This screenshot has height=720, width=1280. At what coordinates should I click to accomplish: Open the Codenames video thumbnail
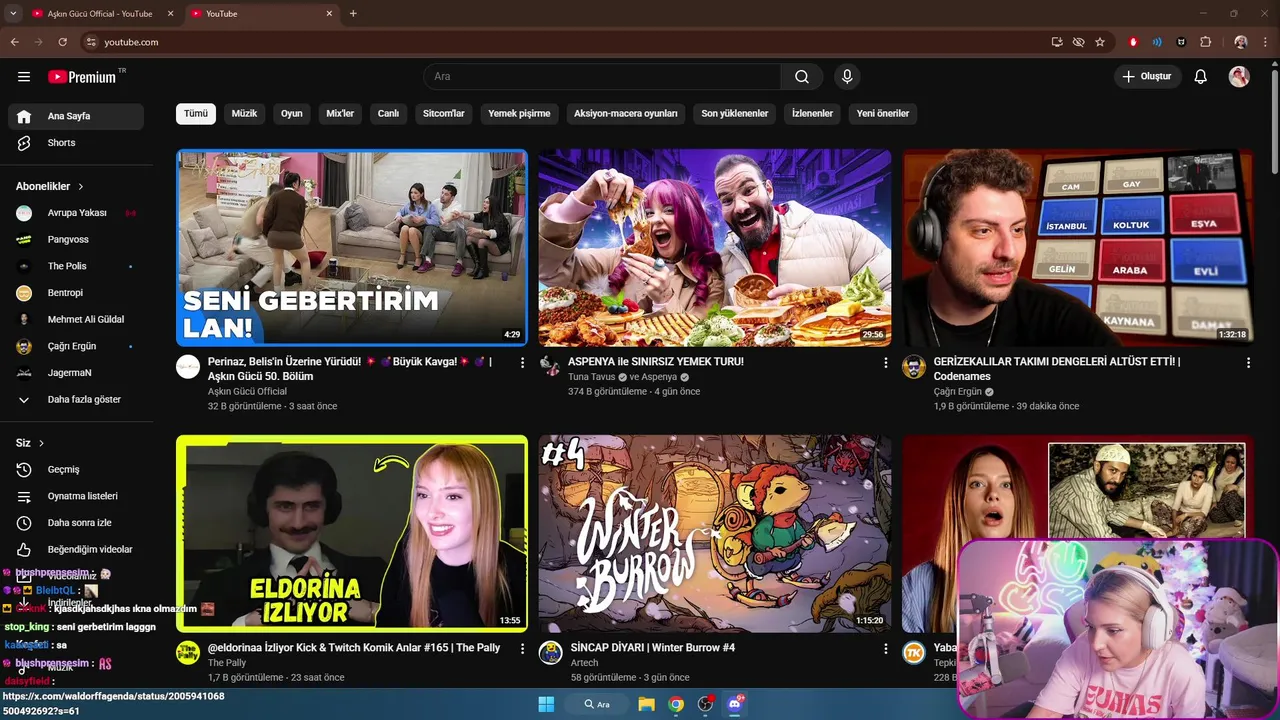tap(1078, 248)
